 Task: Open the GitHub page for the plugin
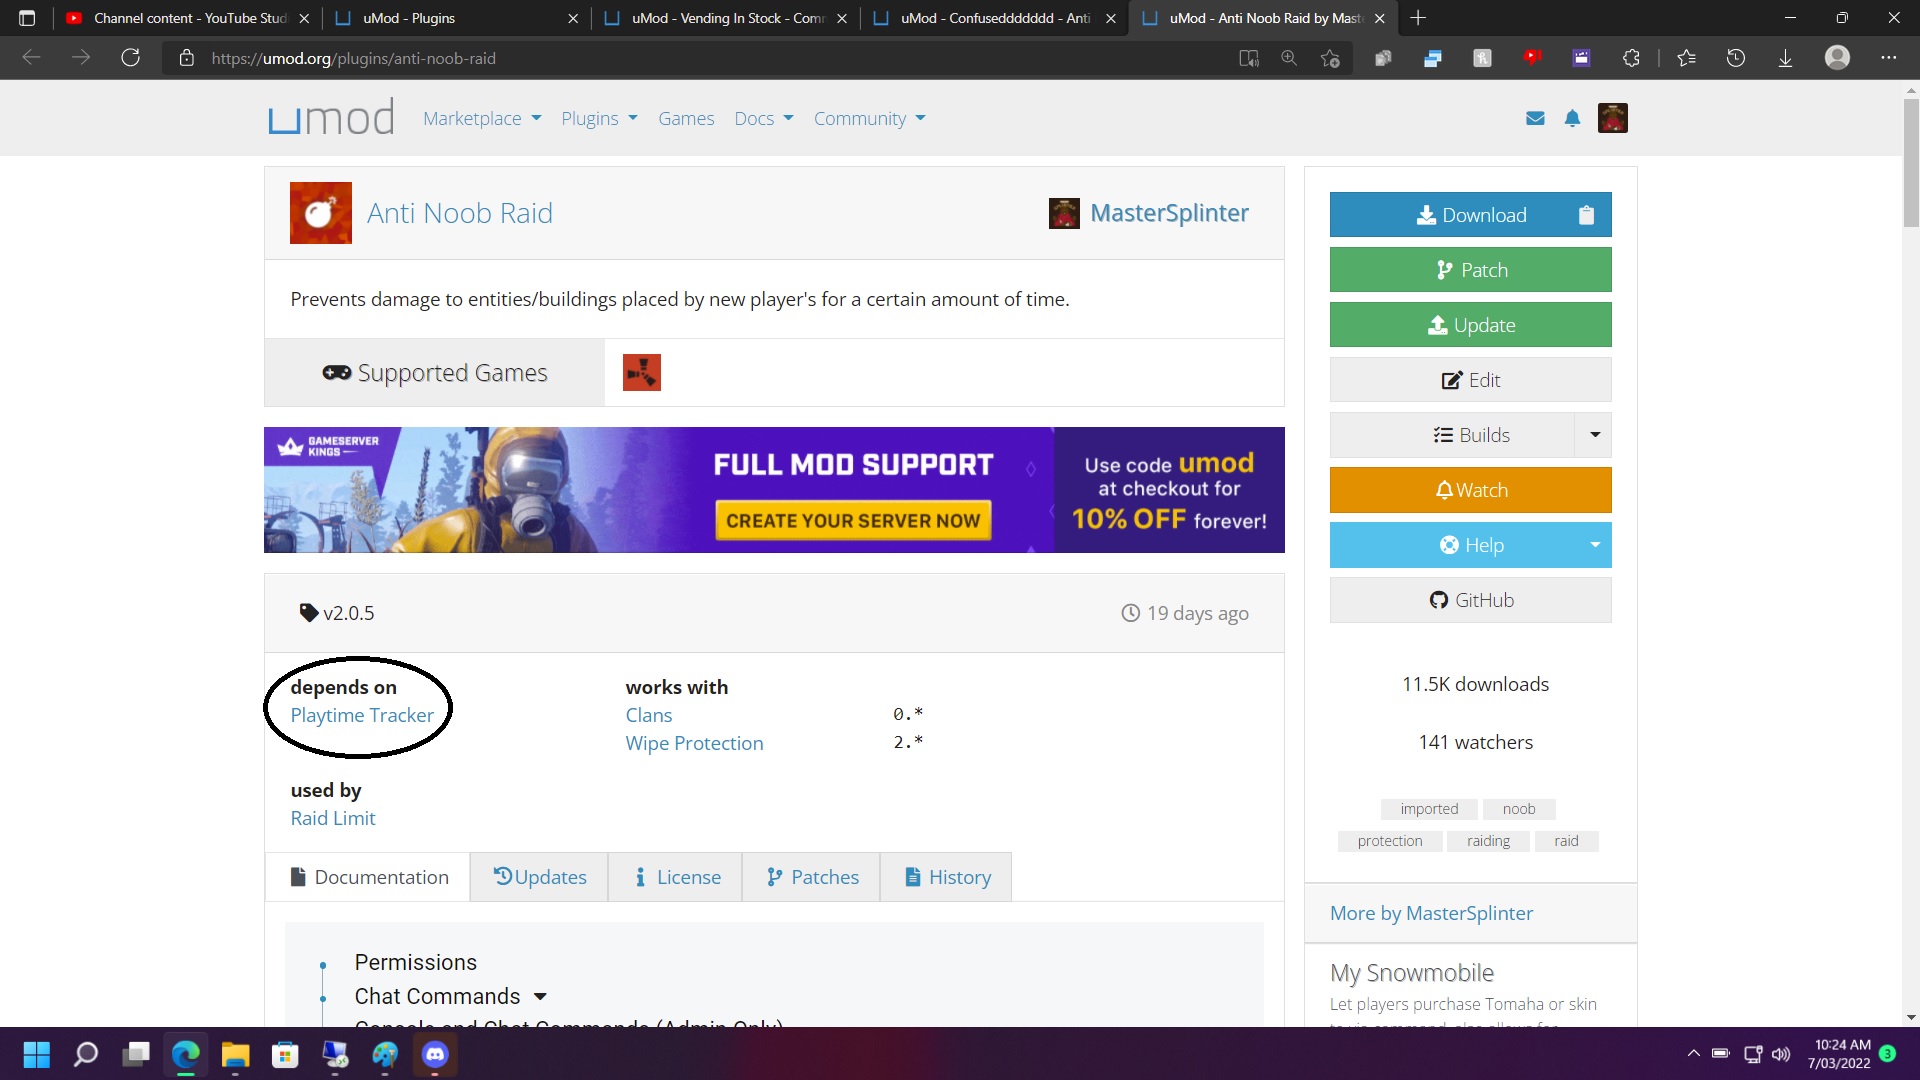[1470, 599]
